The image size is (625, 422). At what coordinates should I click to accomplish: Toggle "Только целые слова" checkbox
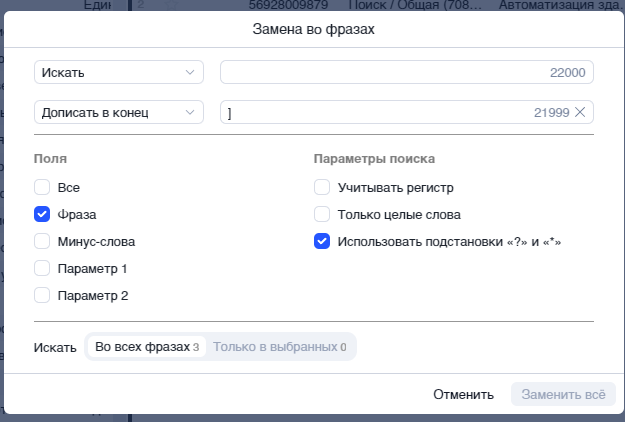(322, 214)
